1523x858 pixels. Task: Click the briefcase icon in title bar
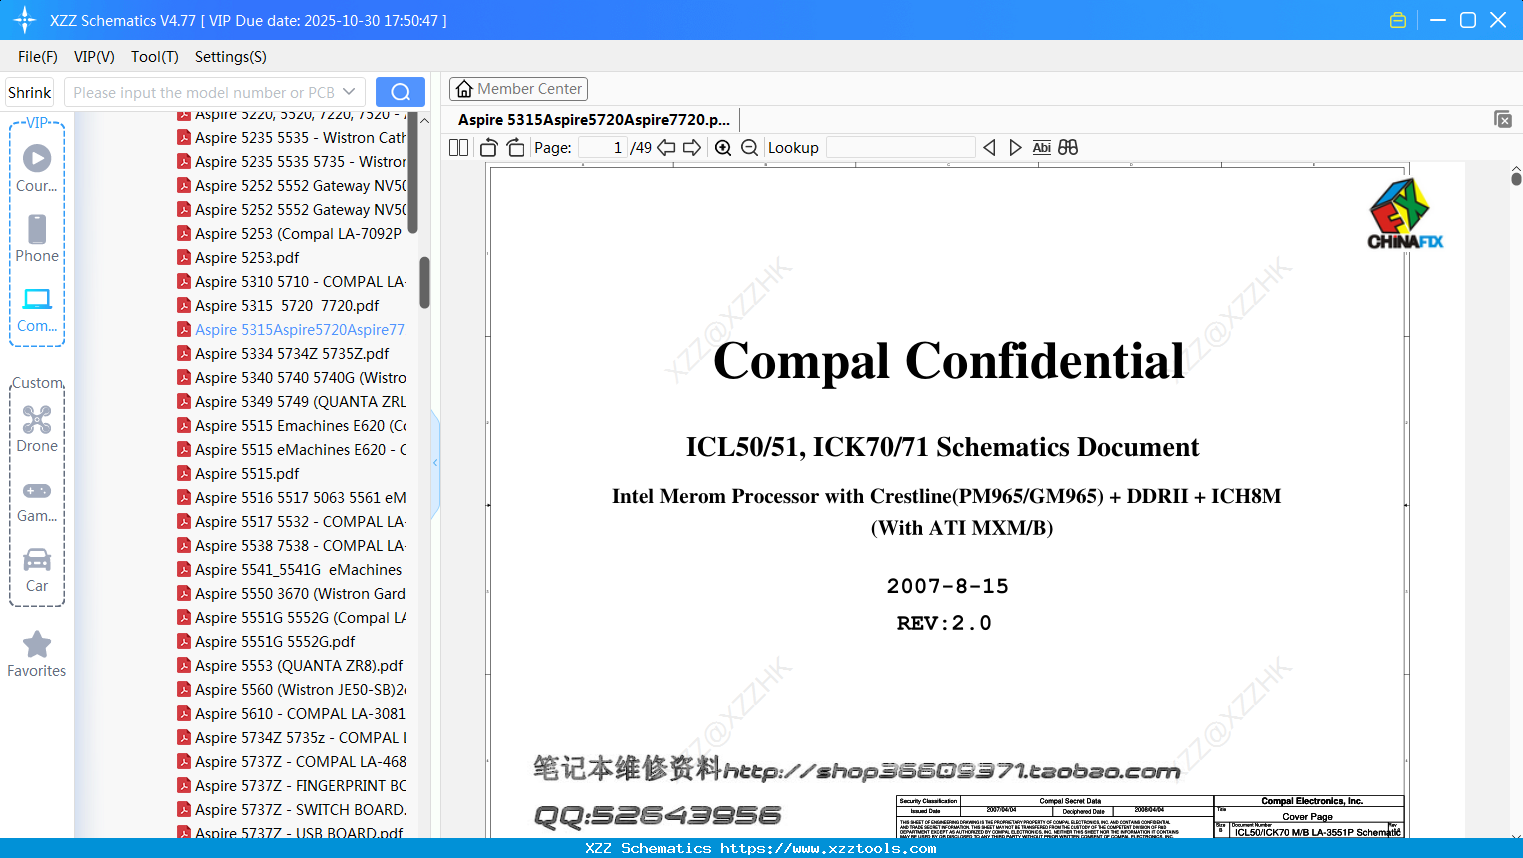pos(1398,20)
